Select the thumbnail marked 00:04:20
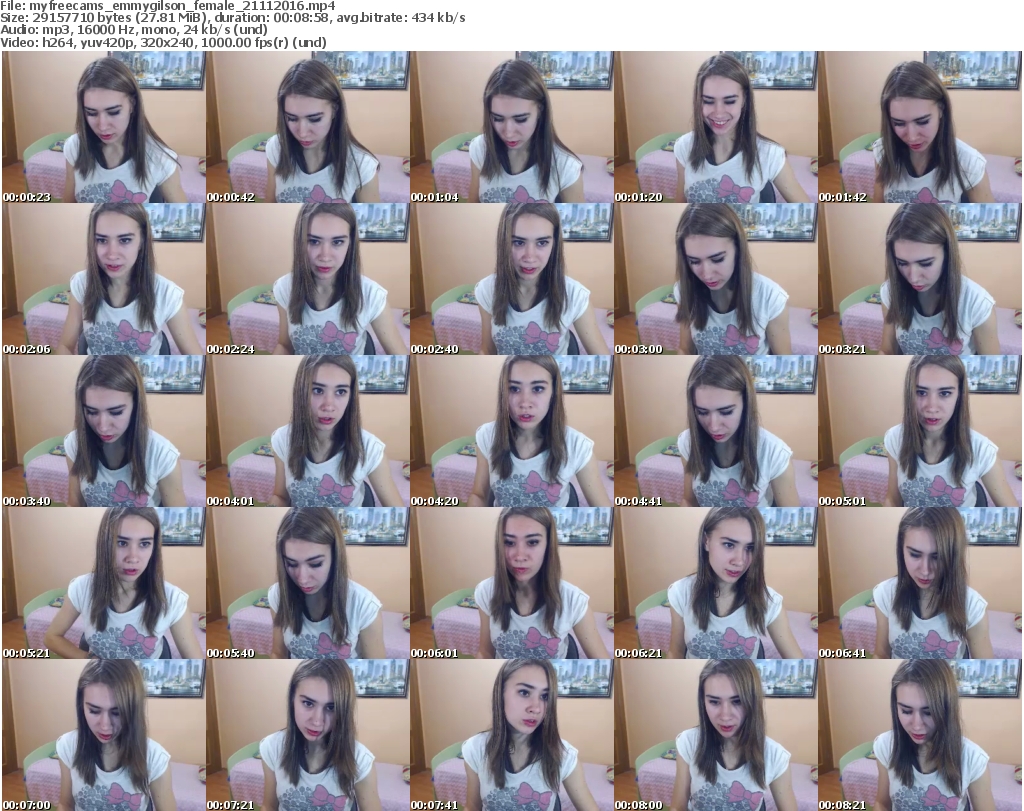The height and width of the screenshot is (811, 1024). (511, 431)
